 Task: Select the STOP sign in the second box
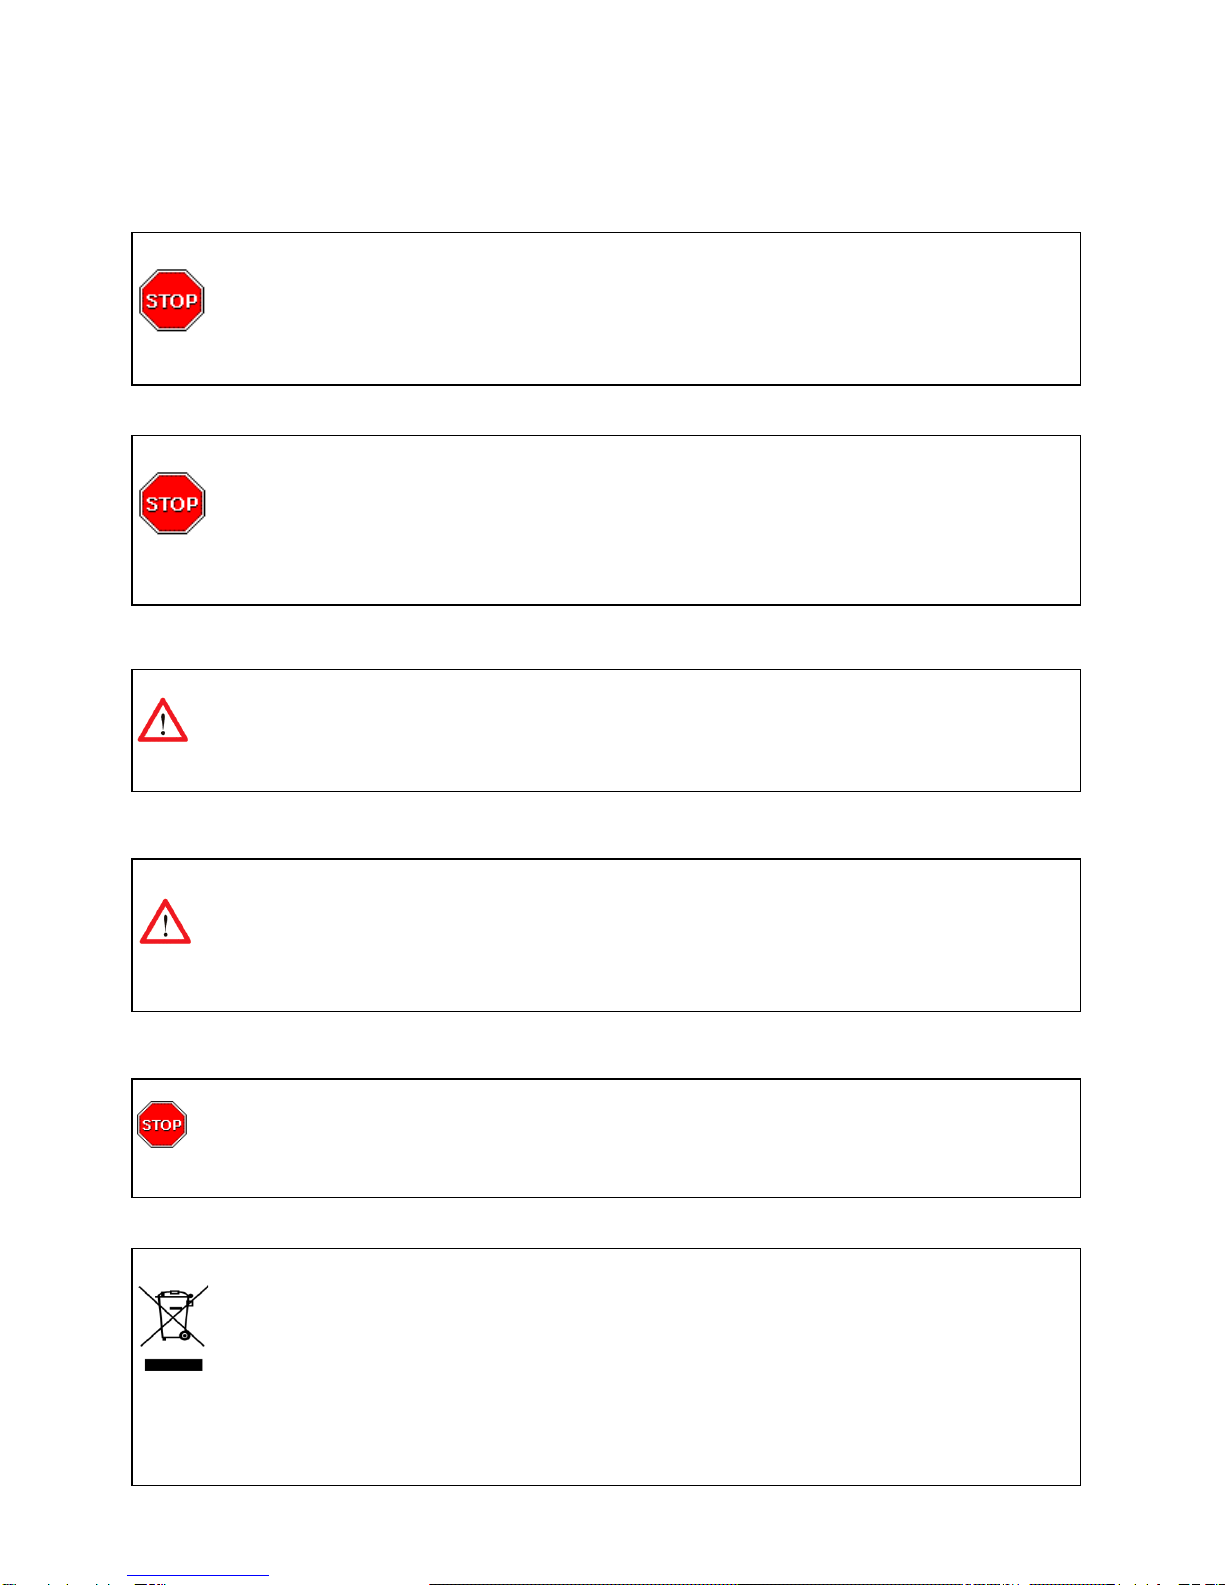click(x=172, y=503)
